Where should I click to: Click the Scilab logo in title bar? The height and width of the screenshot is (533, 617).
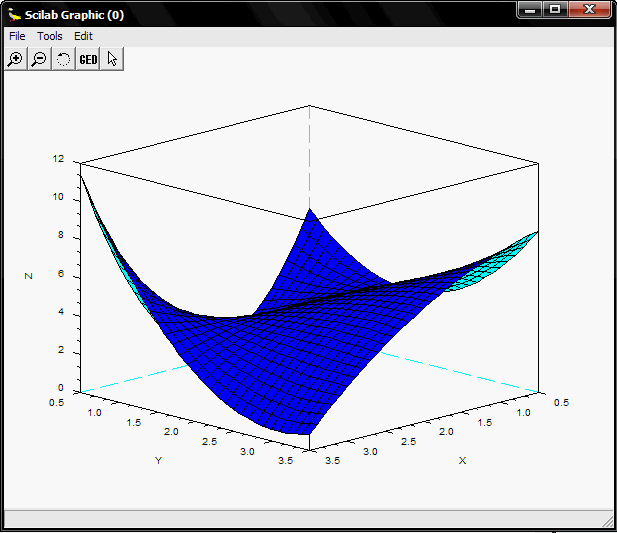(x=13, y=14)
